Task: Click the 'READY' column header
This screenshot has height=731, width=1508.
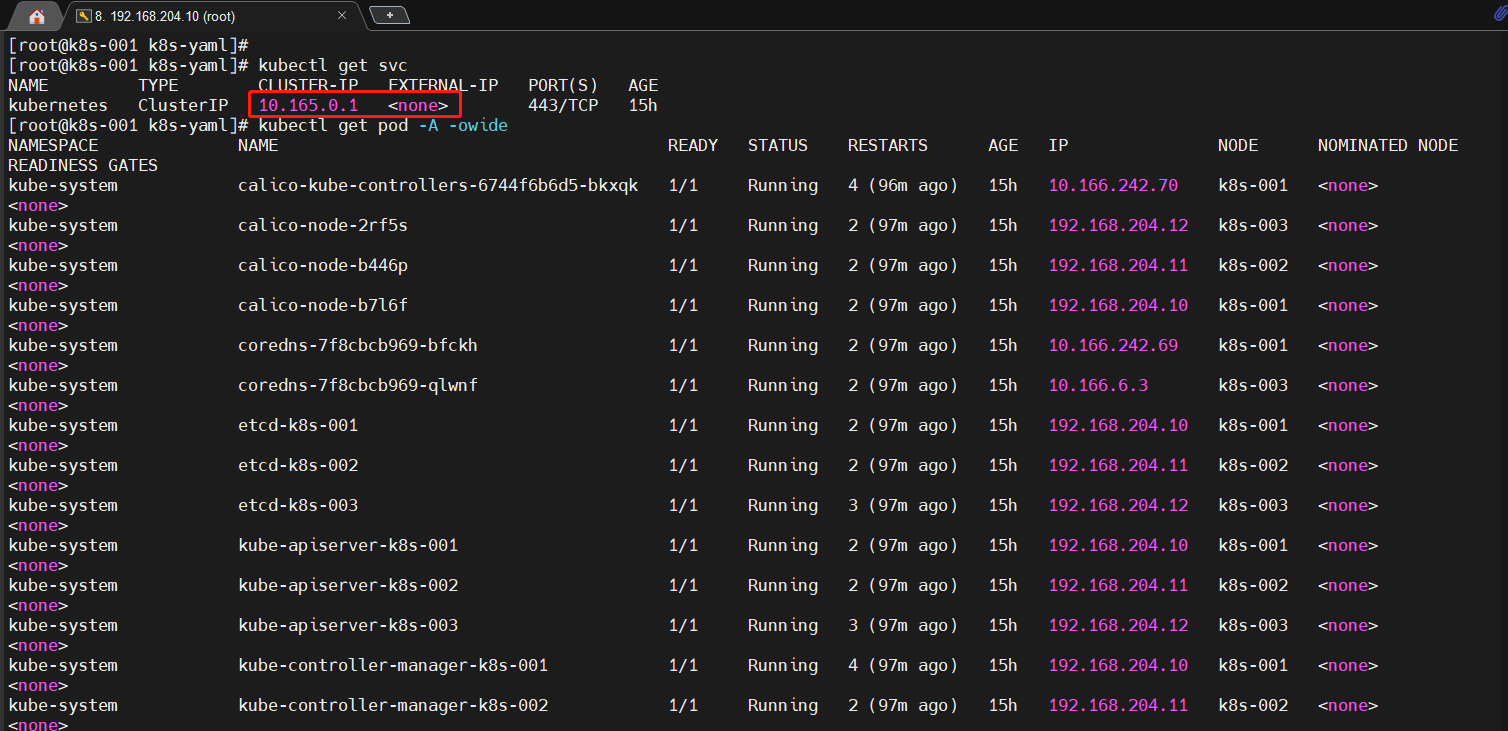Action: [693, 146]
